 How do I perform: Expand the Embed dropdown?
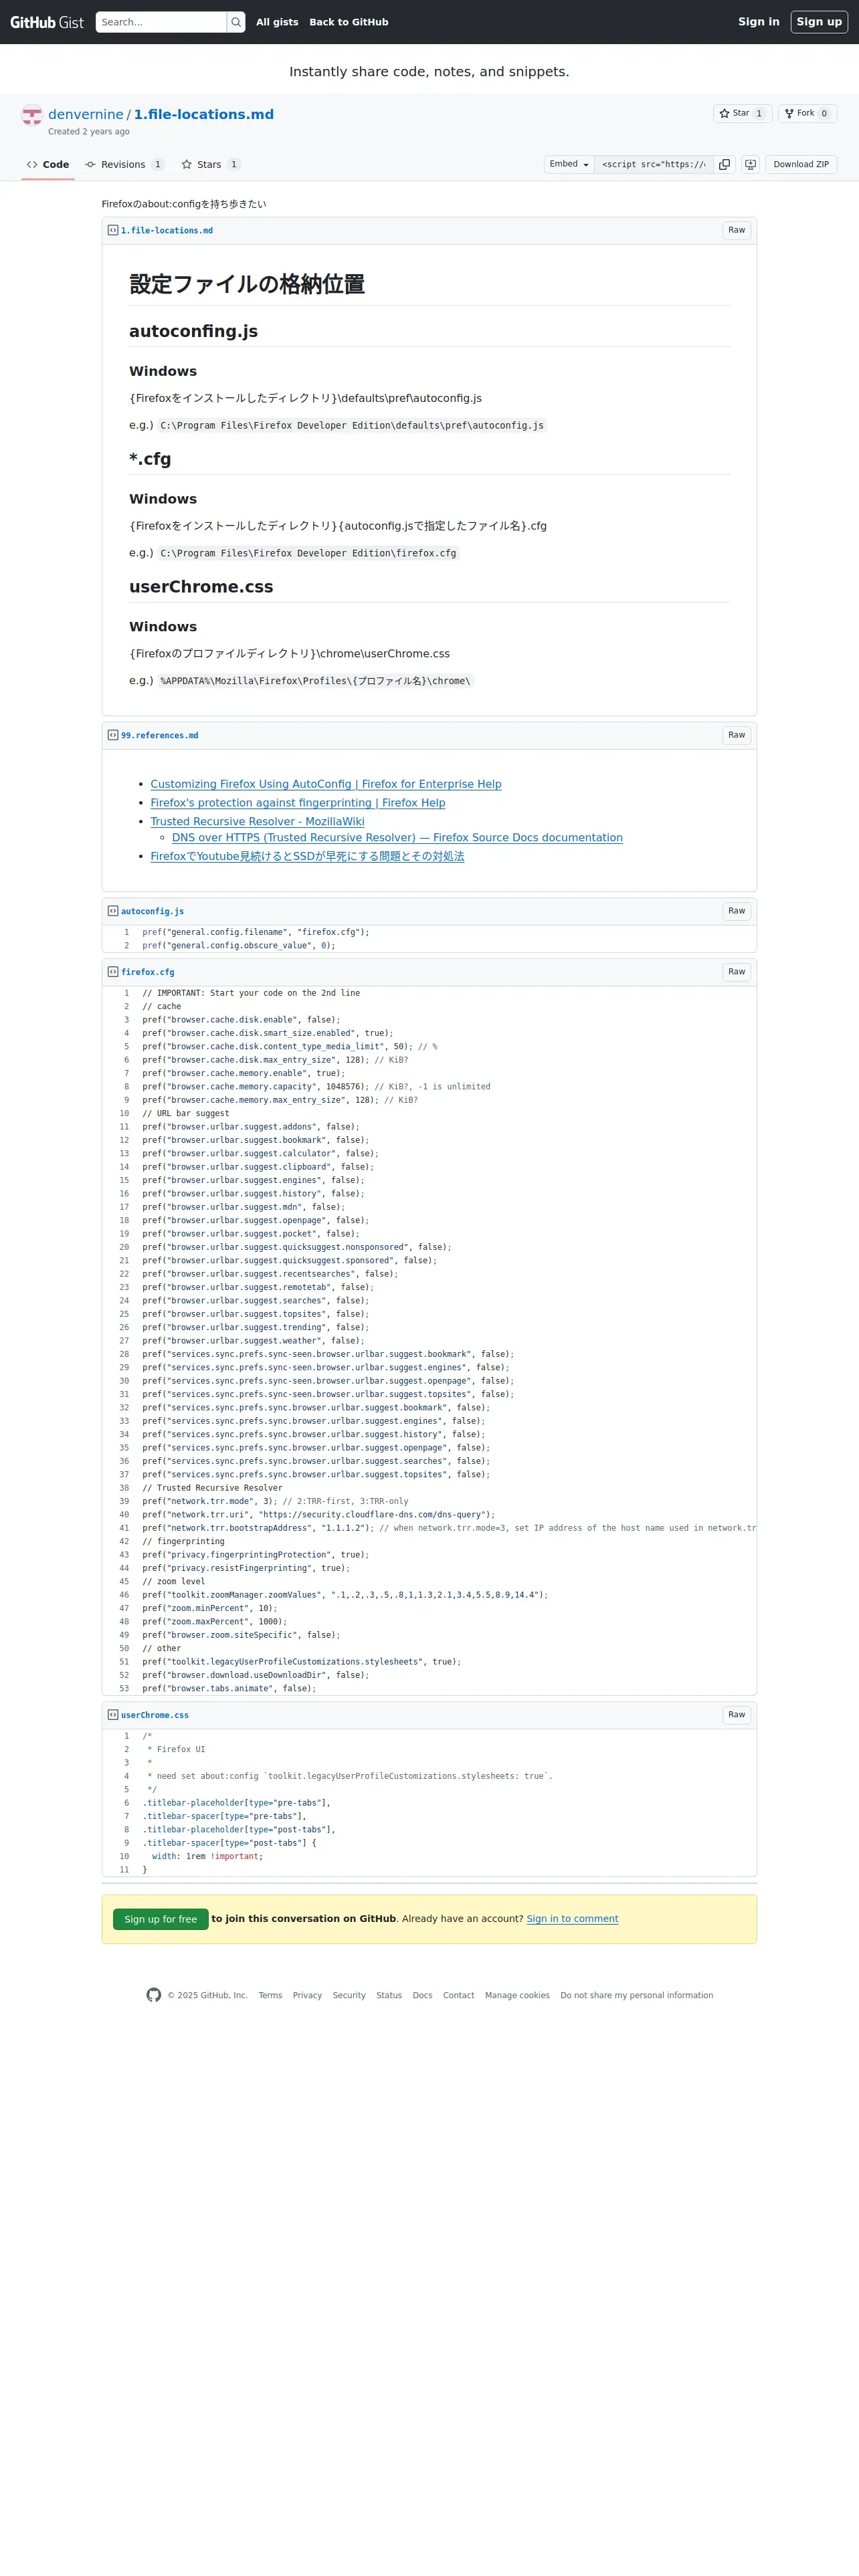click(x=569, y=165)
